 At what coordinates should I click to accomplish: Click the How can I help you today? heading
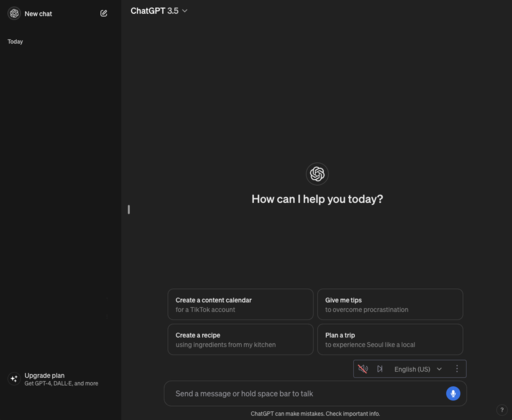(x=317, y=199)
